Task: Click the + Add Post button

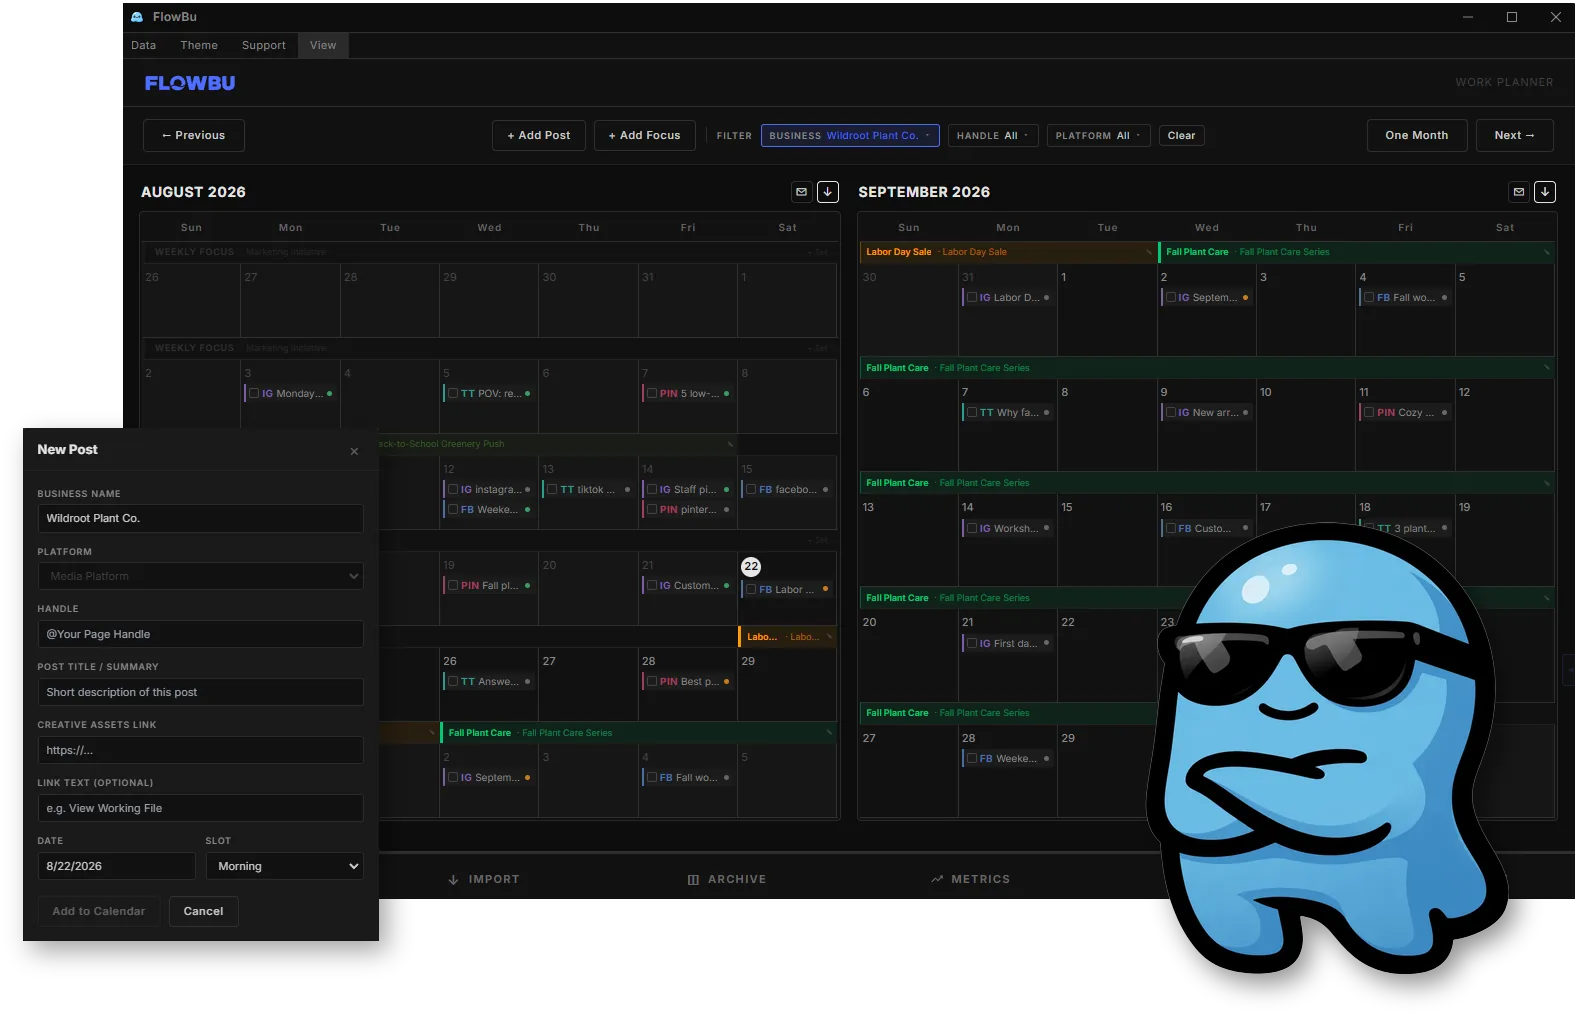Action: [x=539, y=136]
